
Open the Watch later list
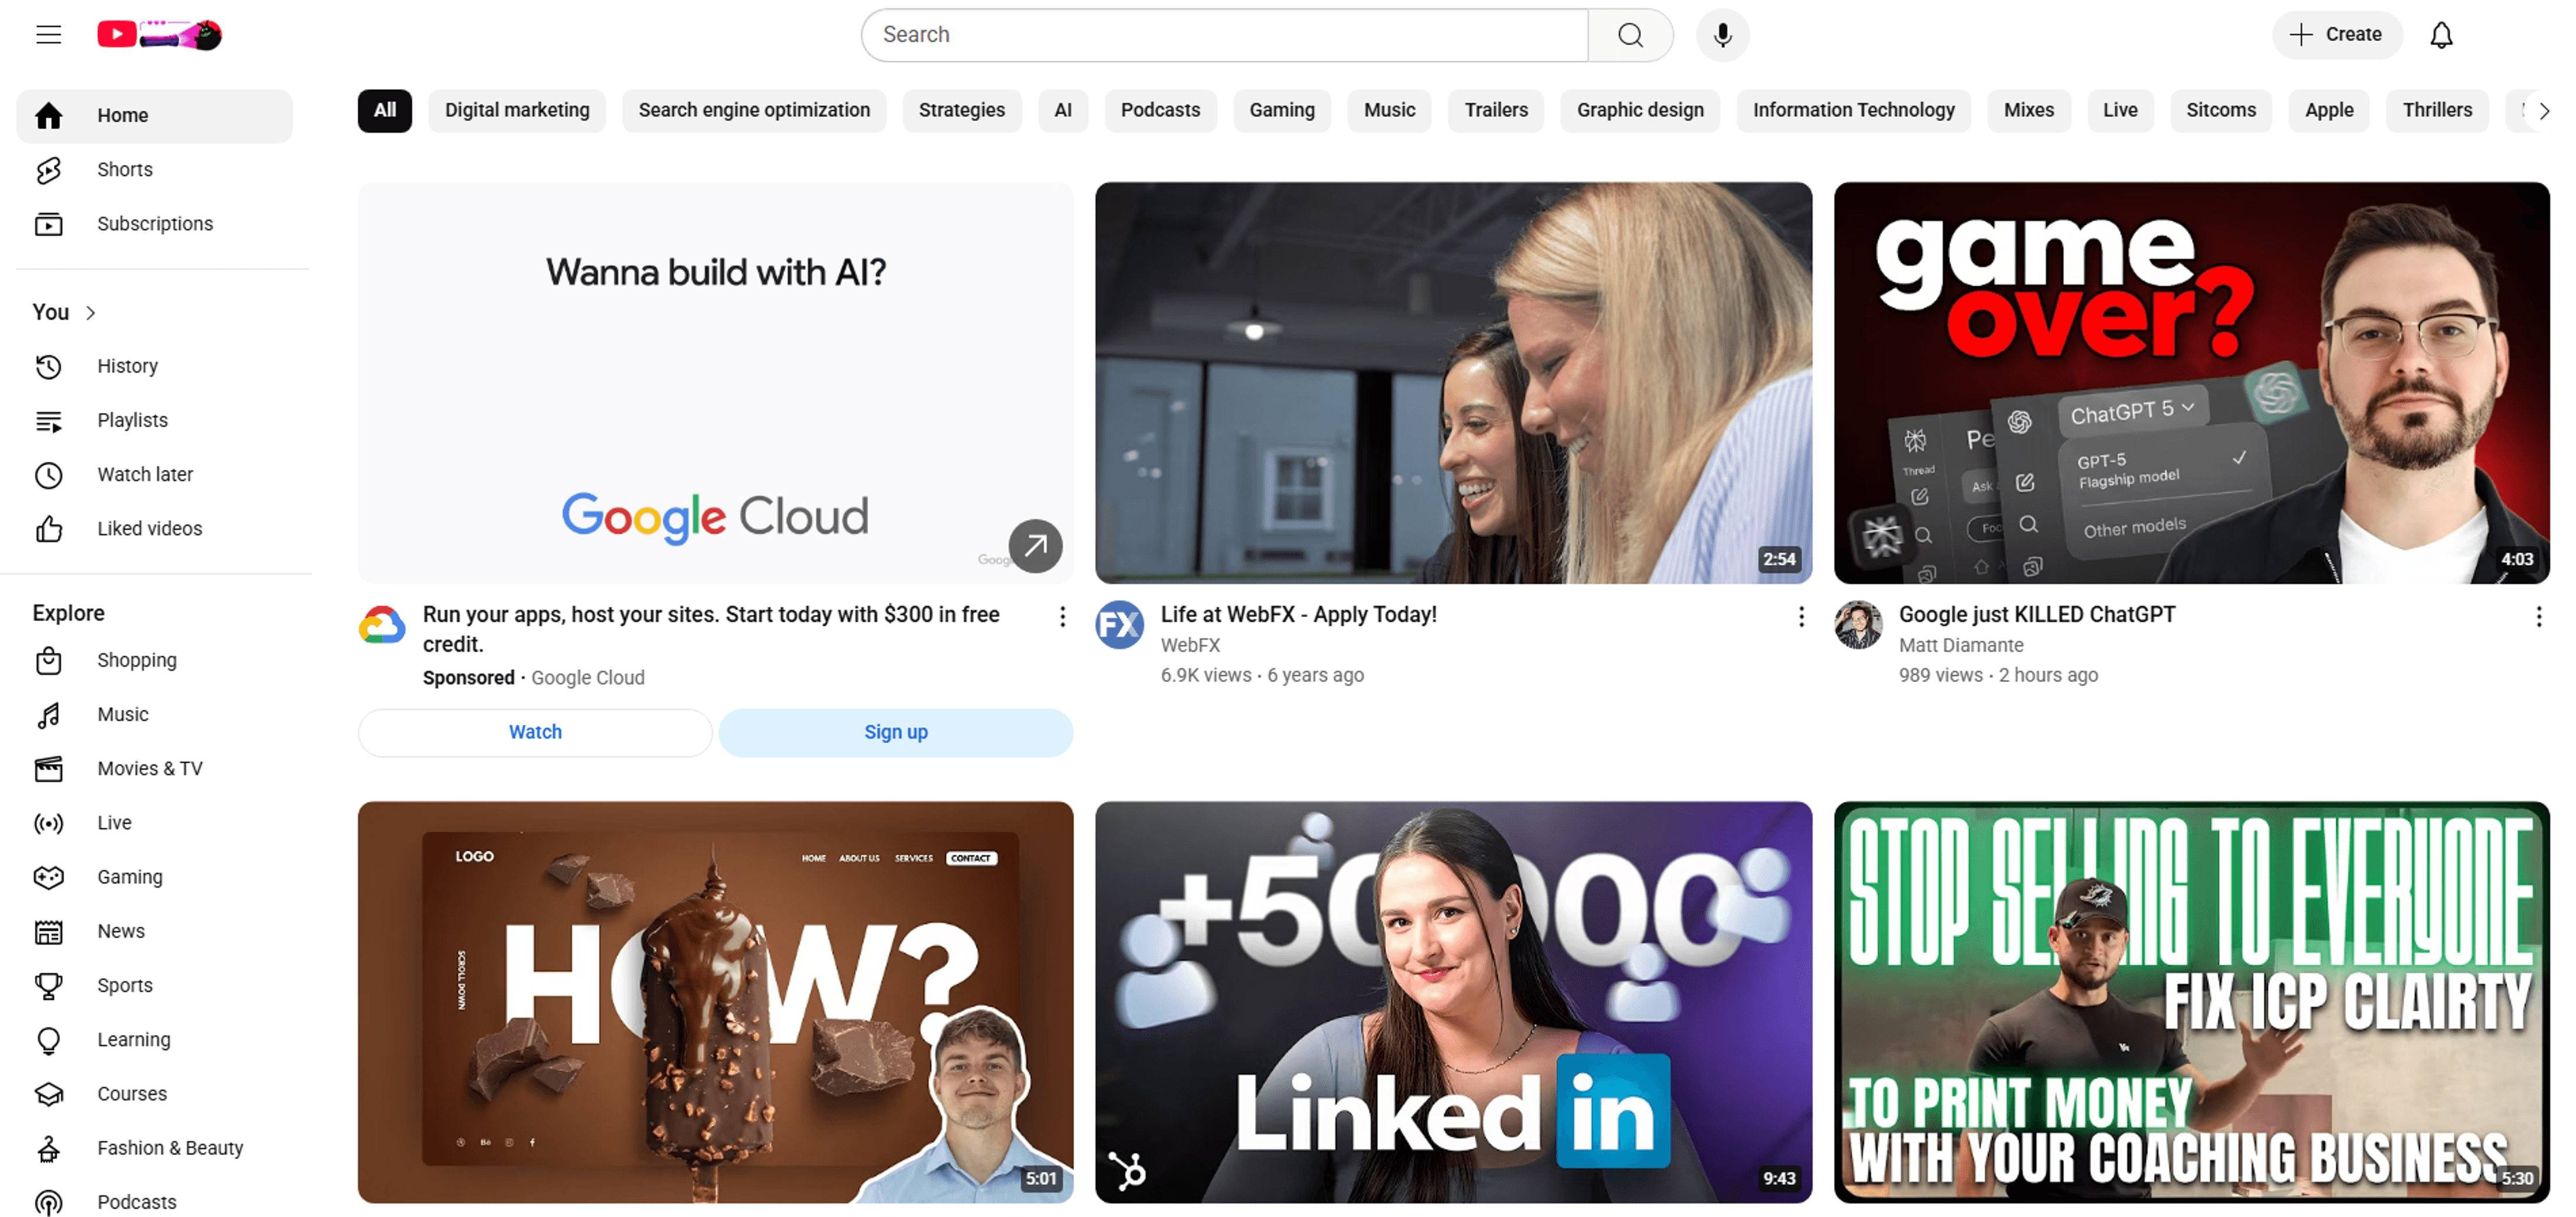click(x=144, y=475)
